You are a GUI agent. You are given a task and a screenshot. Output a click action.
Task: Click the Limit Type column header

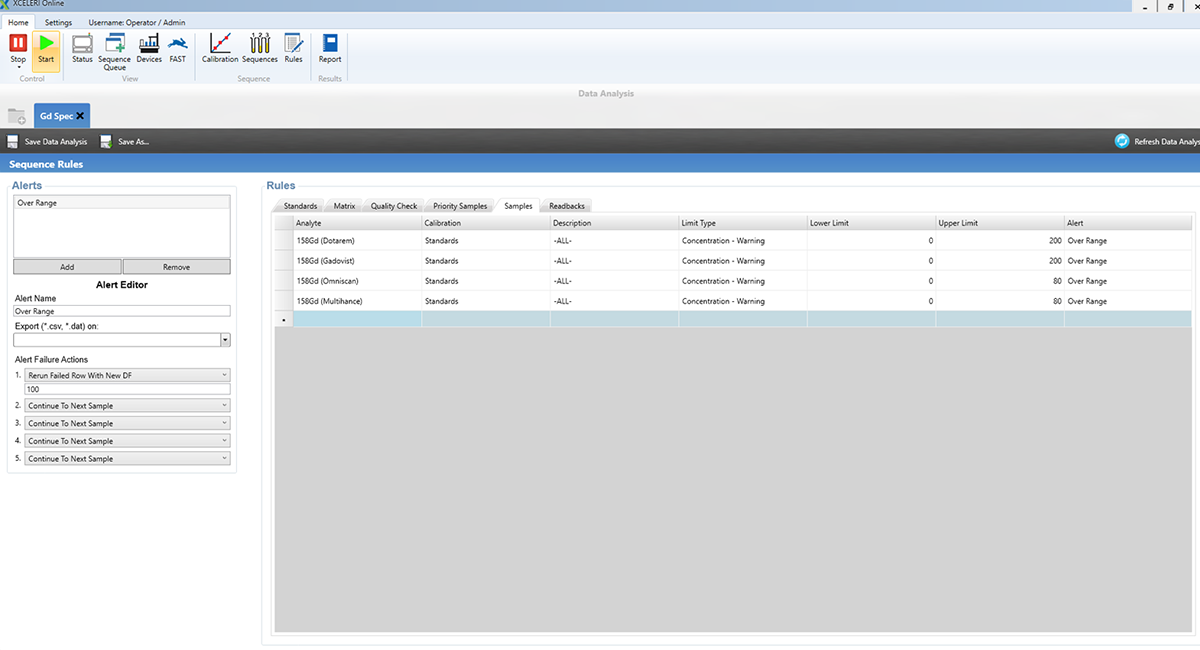(742, 223)
